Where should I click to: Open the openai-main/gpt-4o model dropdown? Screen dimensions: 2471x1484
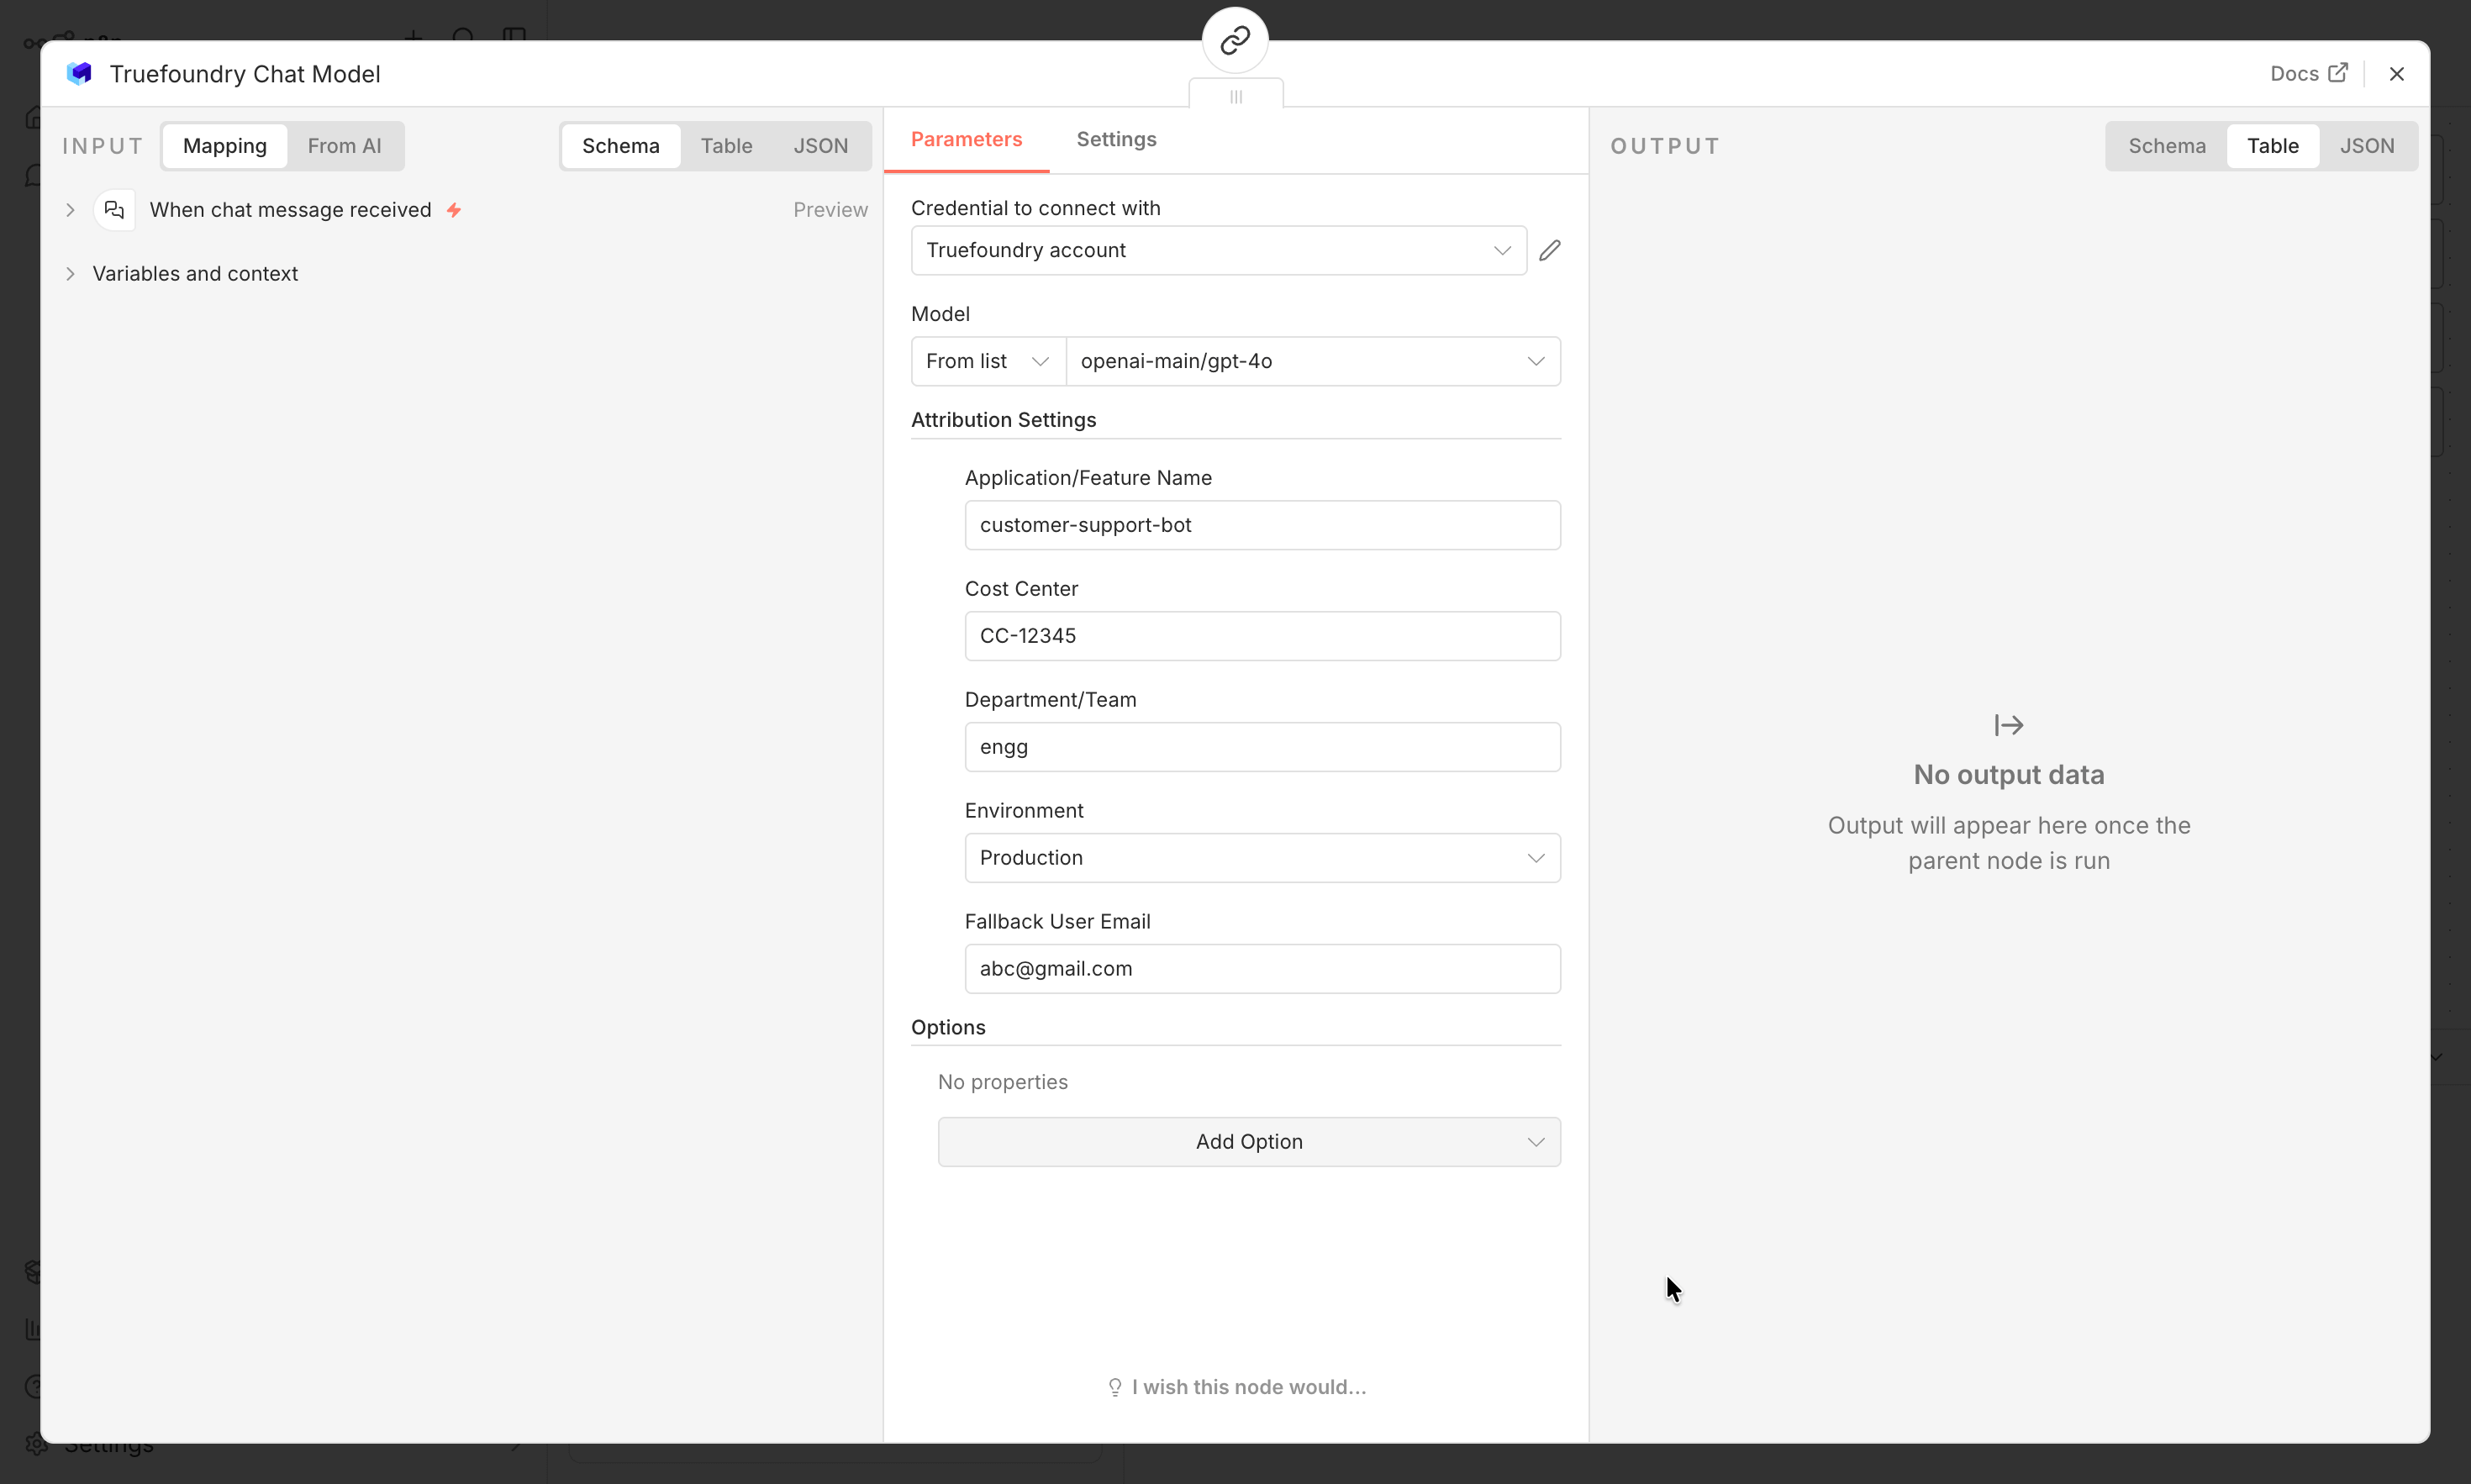[x=1311, y=361]
